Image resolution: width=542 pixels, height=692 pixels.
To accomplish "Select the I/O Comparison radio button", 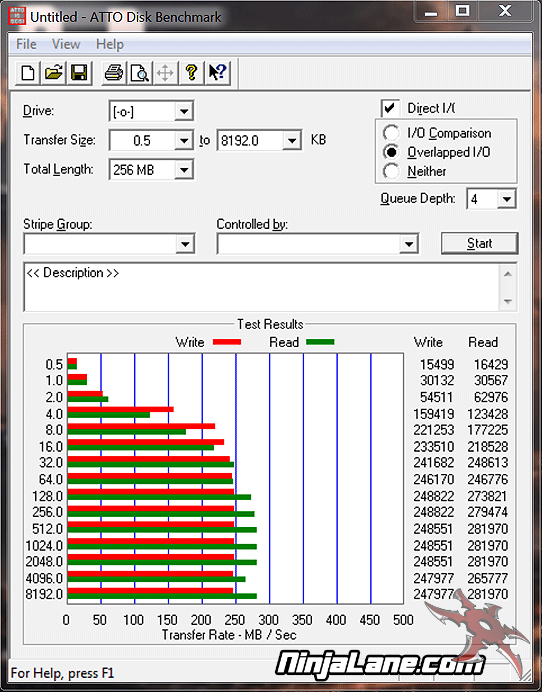I will (391, 133).
